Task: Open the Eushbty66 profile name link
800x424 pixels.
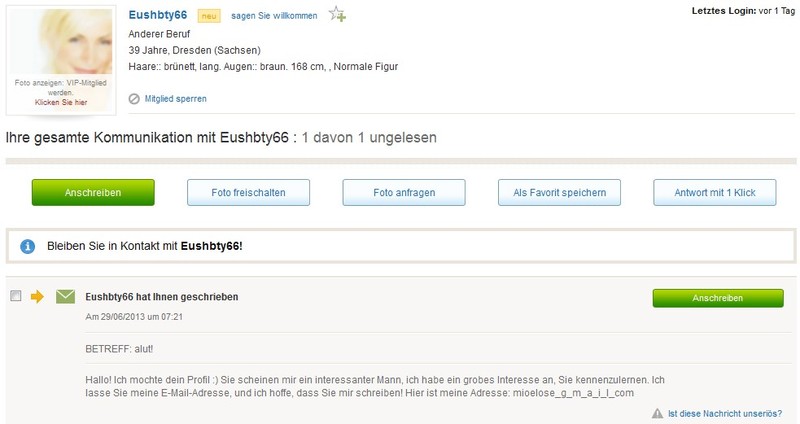Action: [158, 15]
